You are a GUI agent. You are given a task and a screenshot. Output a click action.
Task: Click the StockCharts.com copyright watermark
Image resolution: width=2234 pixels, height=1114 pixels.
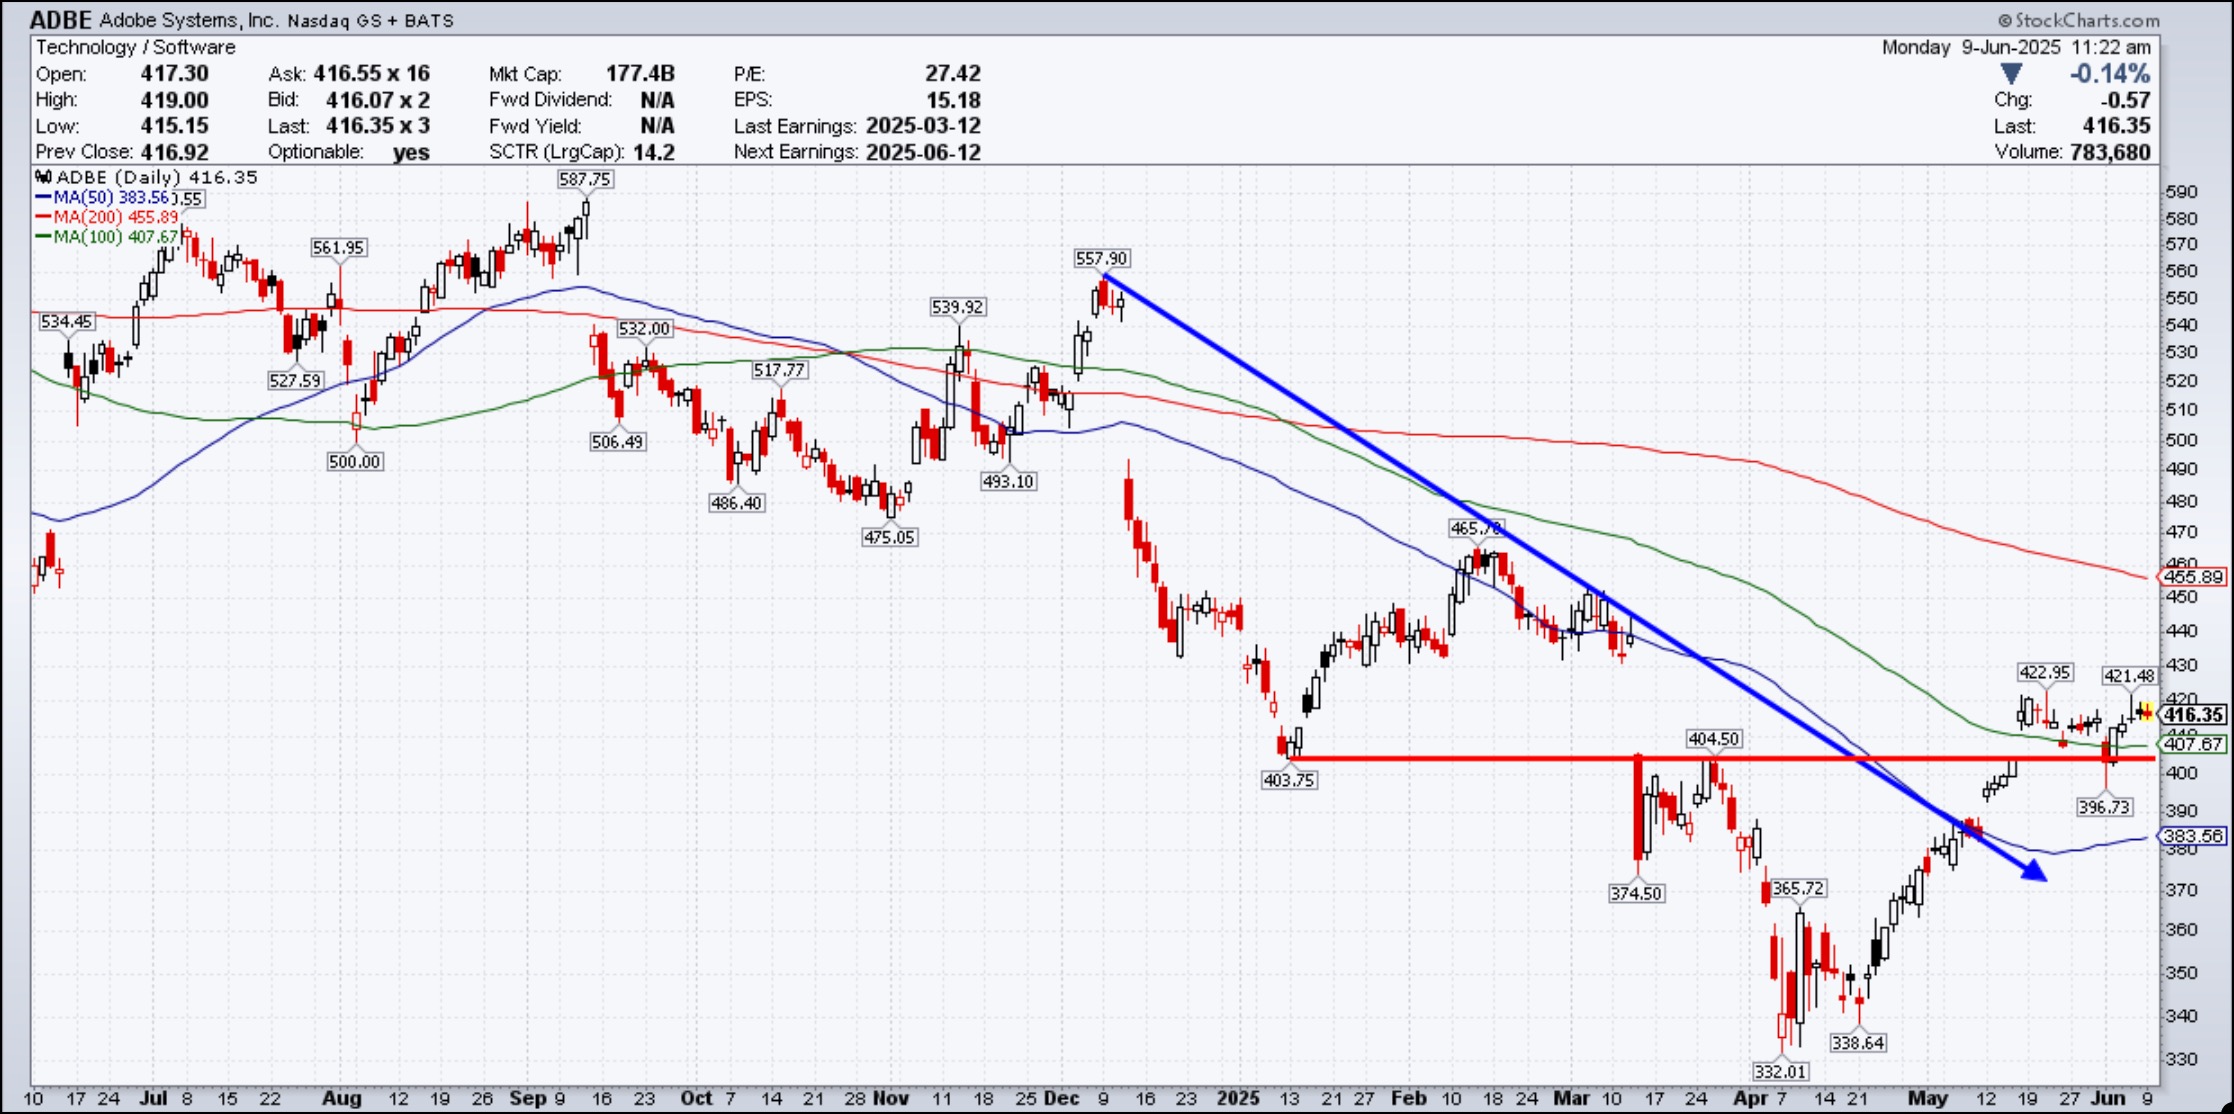tap(2078, 20)
